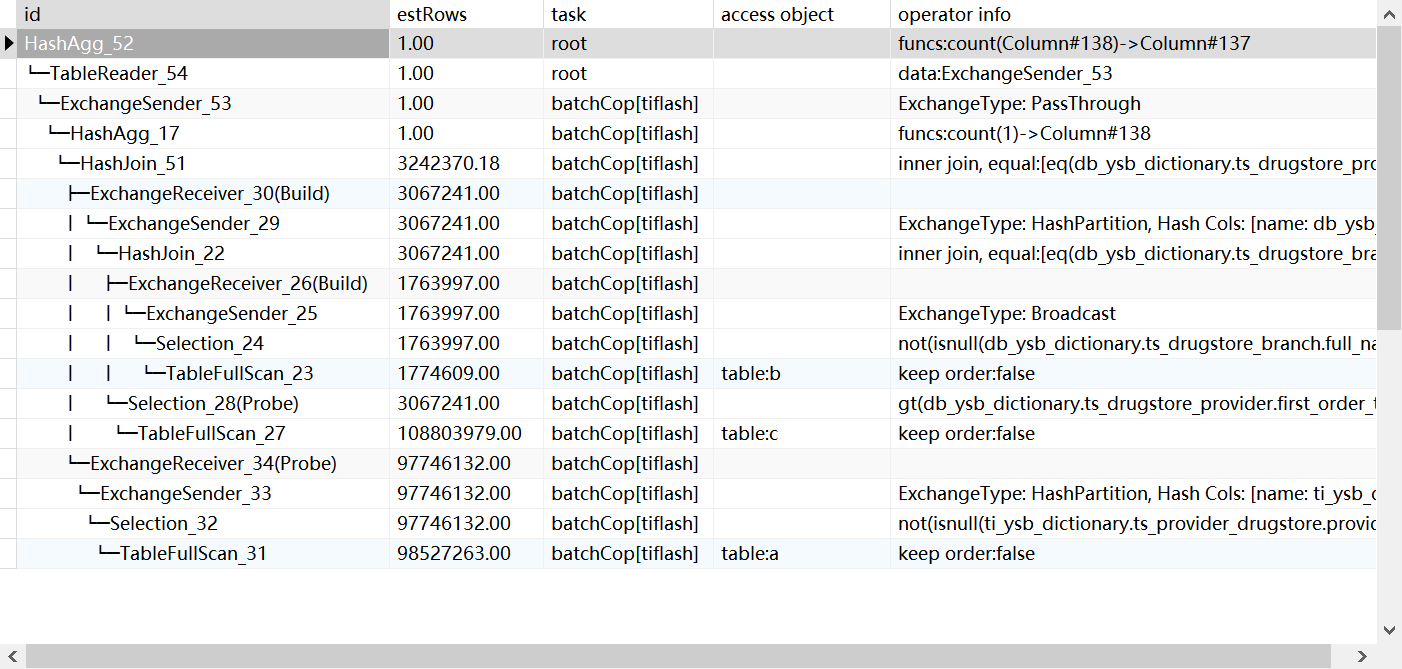Click the current row indicator arrow
The height and width of the screenshot is (669, 1402).
click(x=9, y=43)
